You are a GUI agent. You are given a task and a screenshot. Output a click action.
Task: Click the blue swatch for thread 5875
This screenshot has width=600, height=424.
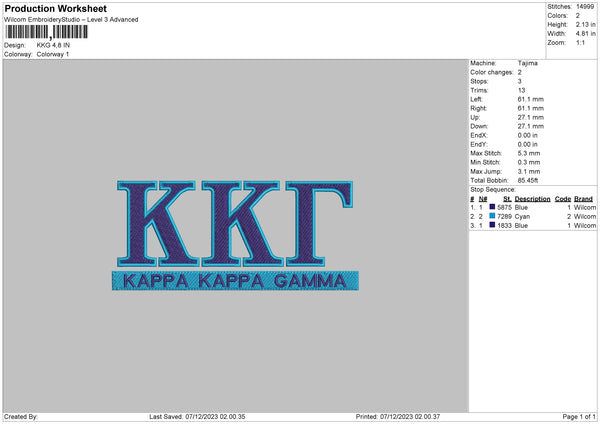coord(493,207)
